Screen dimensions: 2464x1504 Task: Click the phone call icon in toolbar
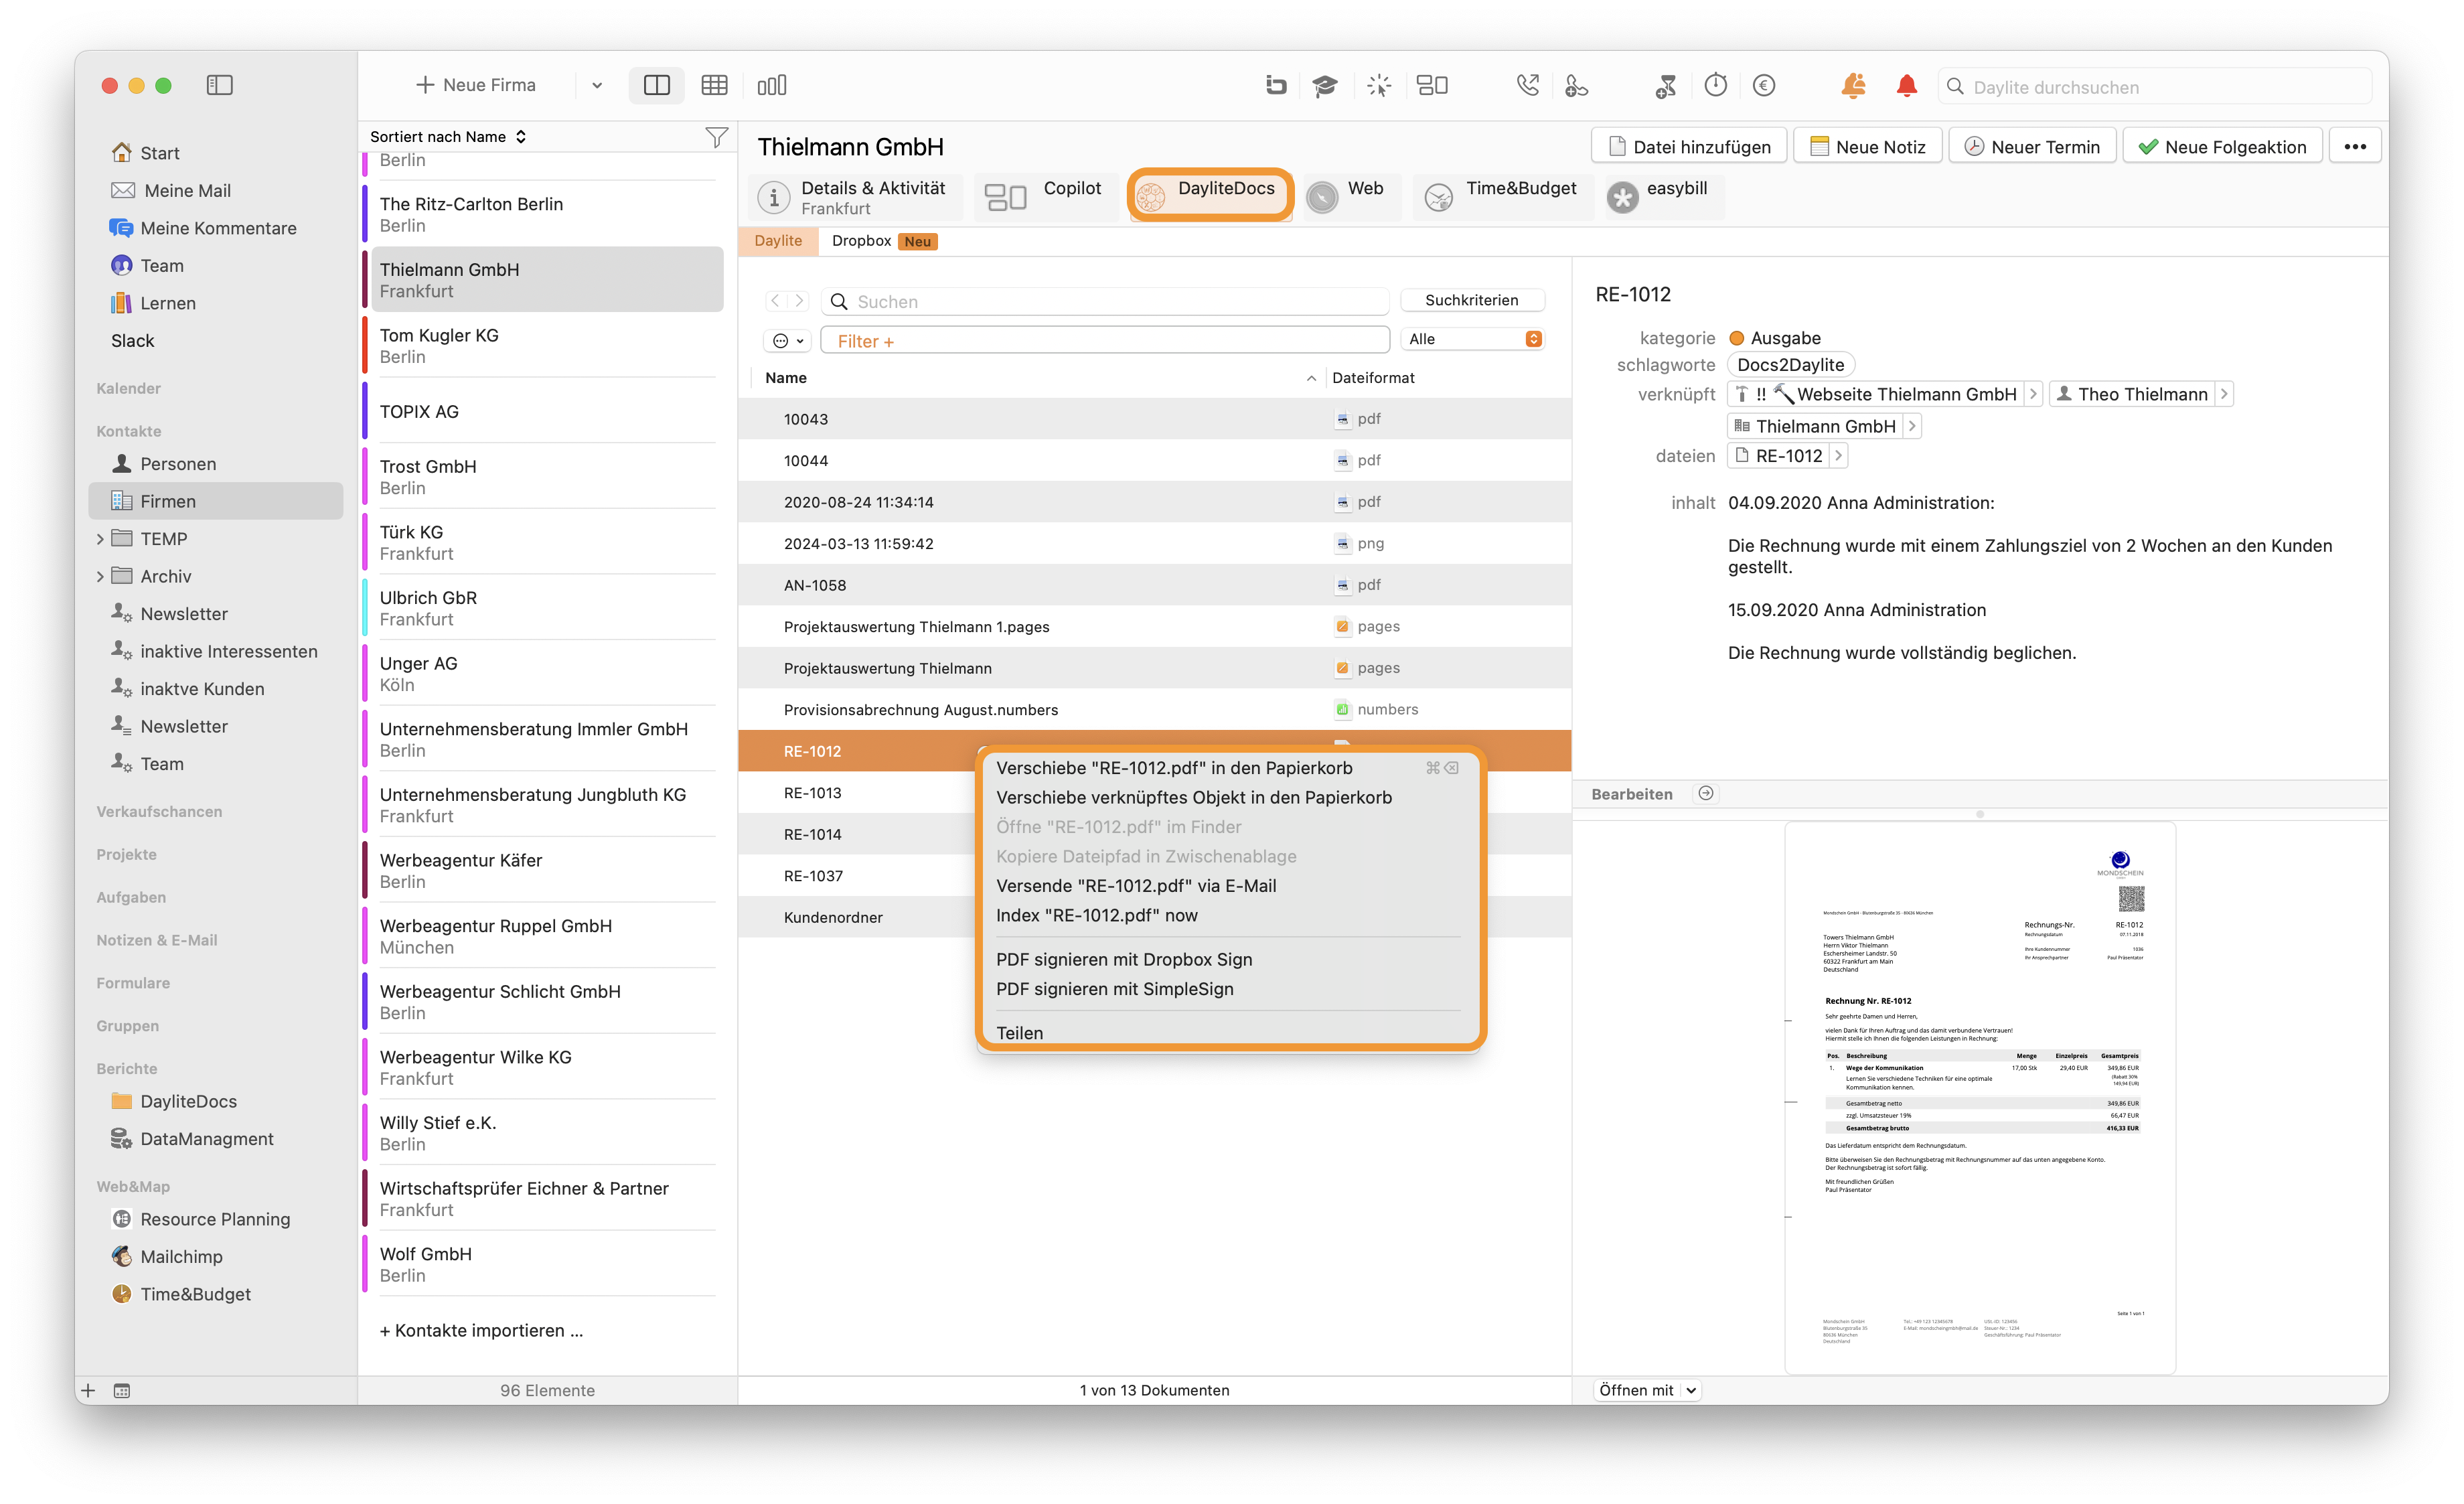coord(1527,86)
